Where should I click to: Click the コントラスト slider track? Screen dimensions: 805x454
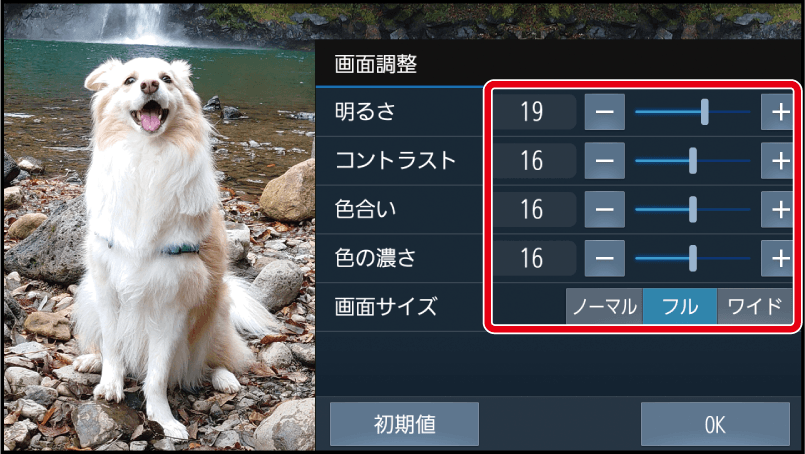pyautogui.click(x=693, y=161)
